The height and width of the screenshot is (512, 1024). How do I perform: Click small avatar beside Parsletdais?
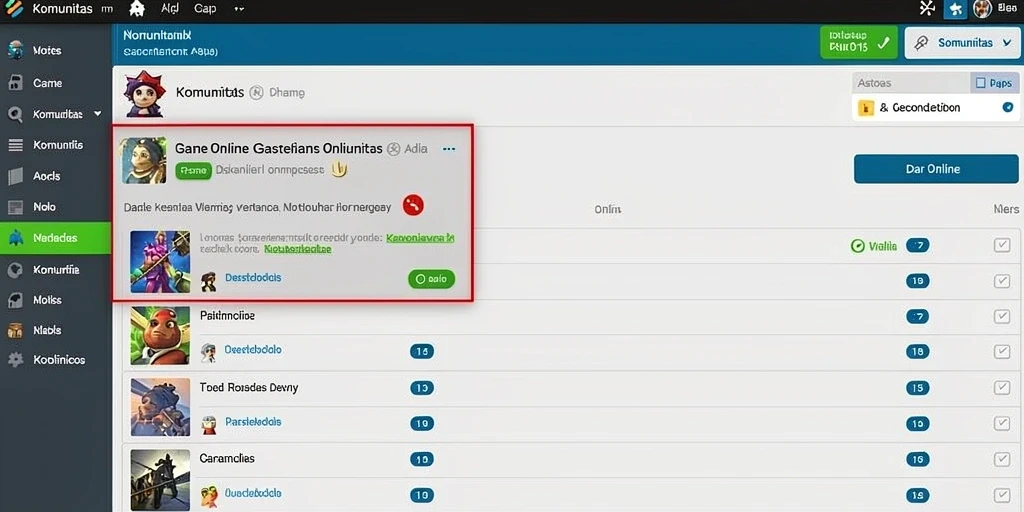pyautogui.click(x=208, y=424)
